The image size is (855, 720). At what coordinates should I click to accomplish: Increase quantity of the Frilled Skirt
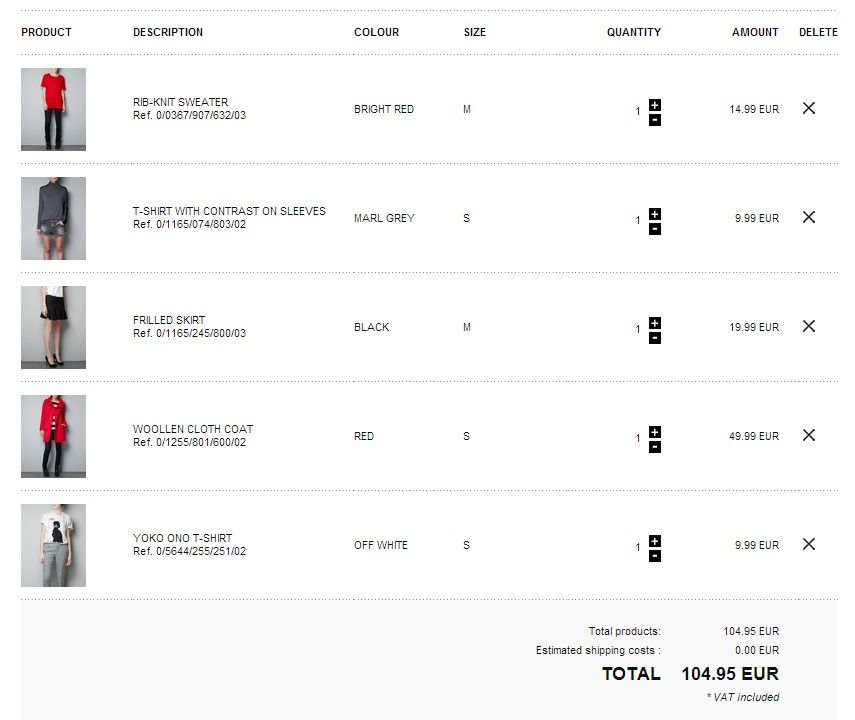click(x=655, y=323)
